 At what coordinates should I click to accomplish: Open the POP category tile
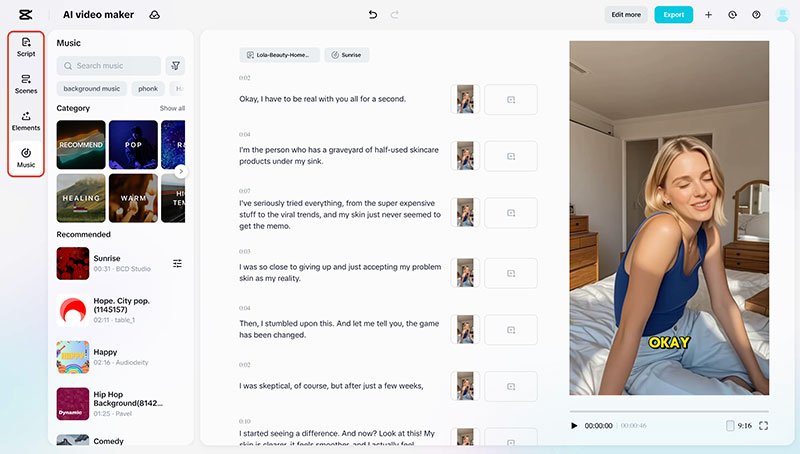133,145
